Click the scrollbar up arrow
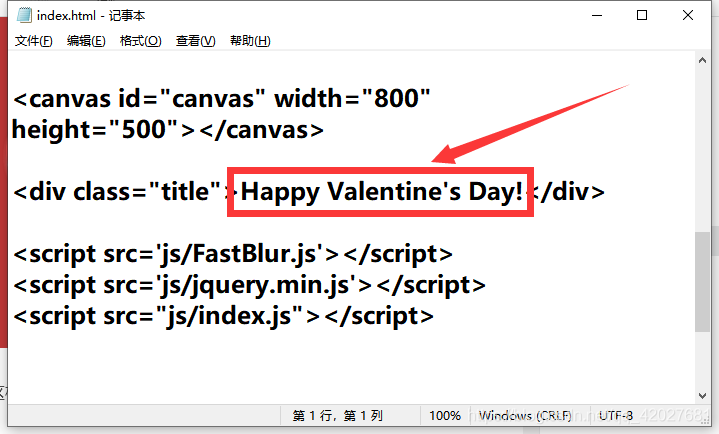 [702, 61]
